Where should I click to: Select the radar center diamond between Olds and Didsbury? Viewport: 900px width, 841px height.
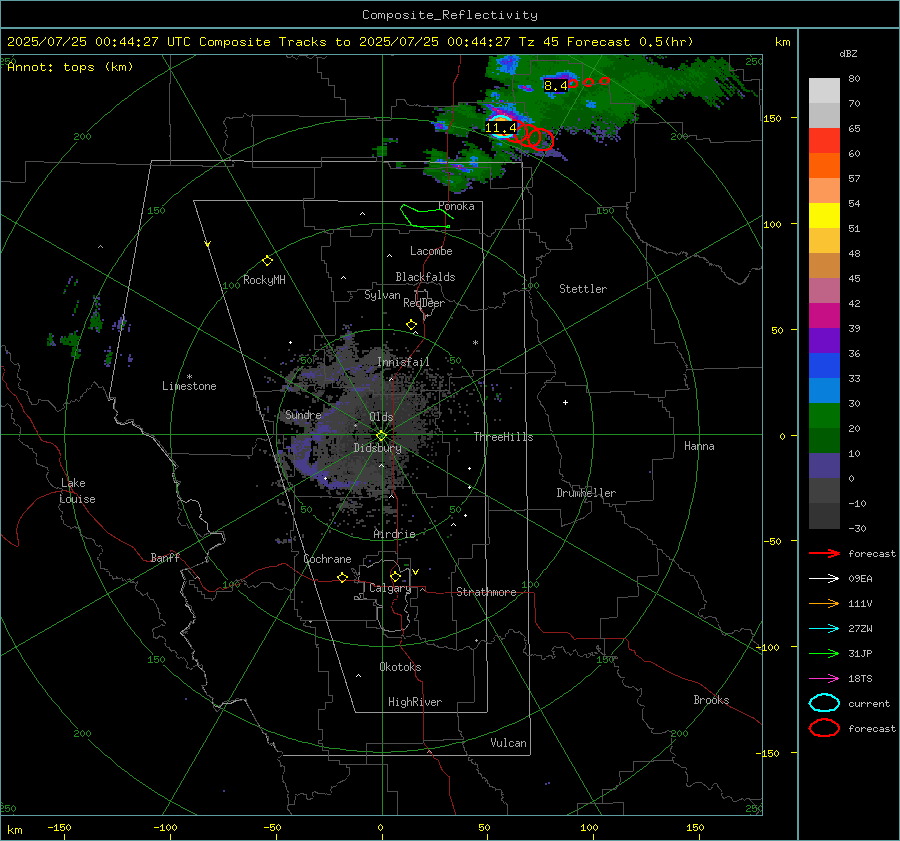coord(381,436)
